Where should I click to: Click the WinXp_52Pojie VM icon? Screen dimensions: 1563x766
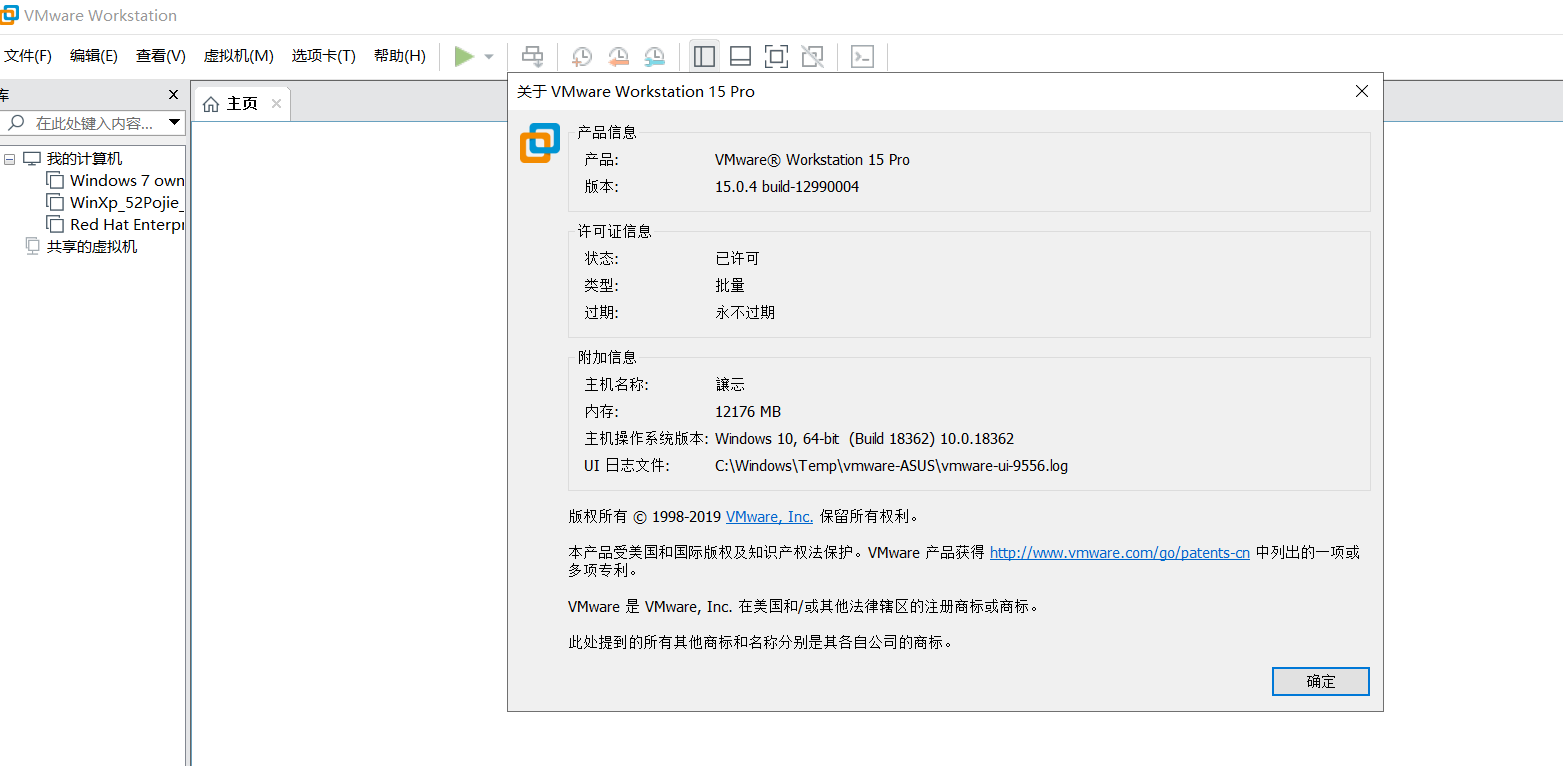click(x=55, y=203)
